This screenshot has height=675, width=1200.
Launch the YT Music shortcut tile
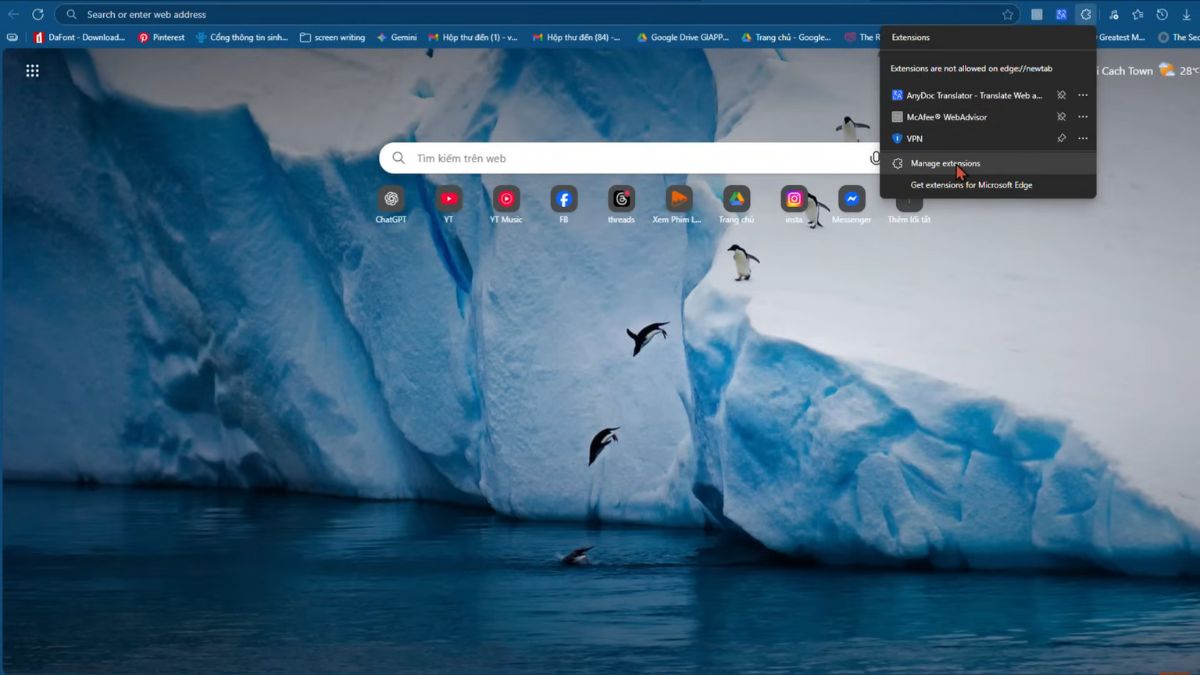point(506,199)
